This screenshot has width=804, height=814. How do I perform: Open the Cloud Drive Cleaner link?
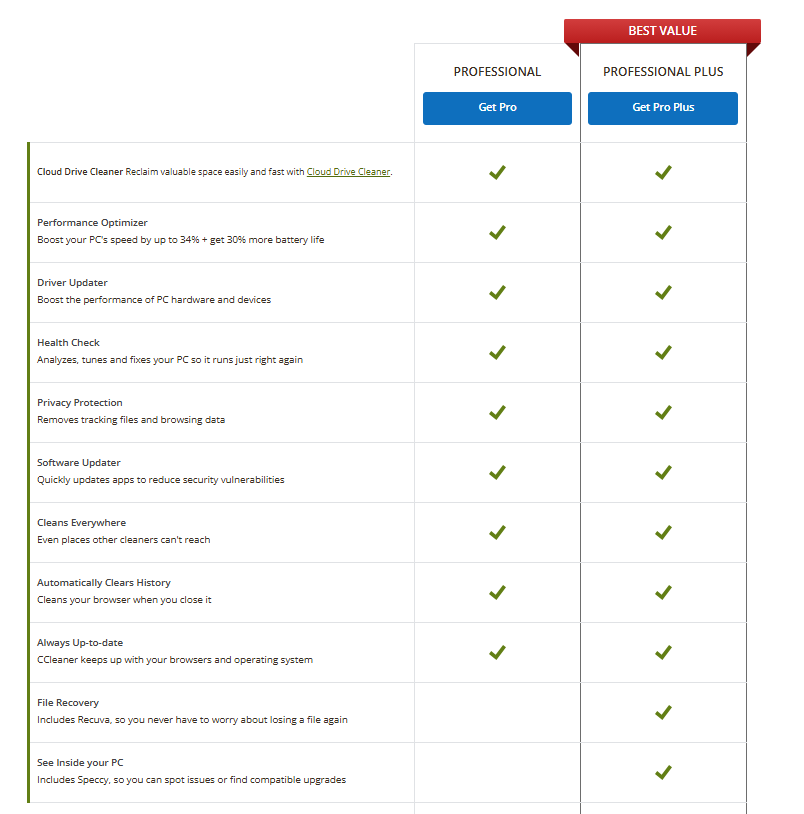348,172
